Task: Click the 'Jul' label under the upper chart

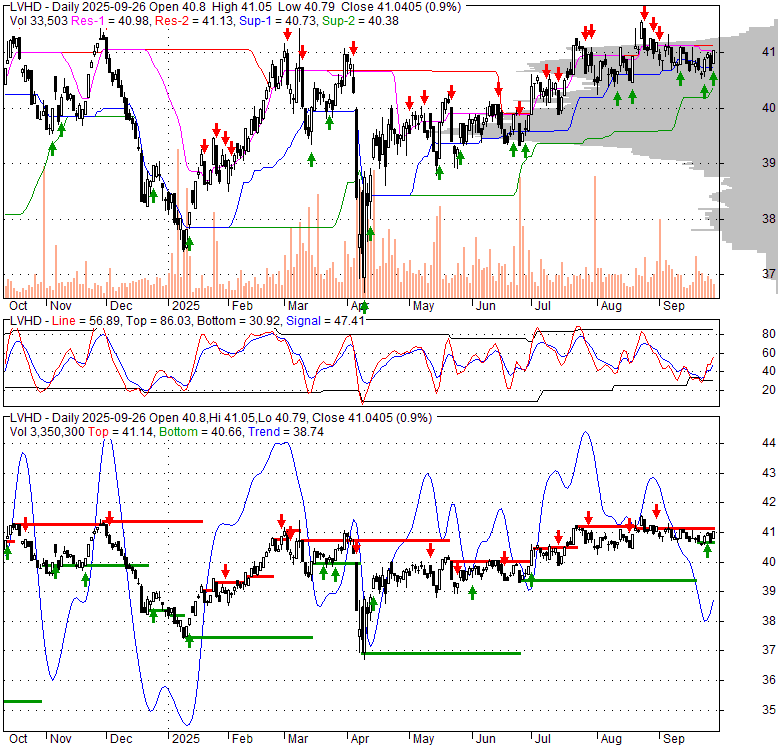Action: 542,305
